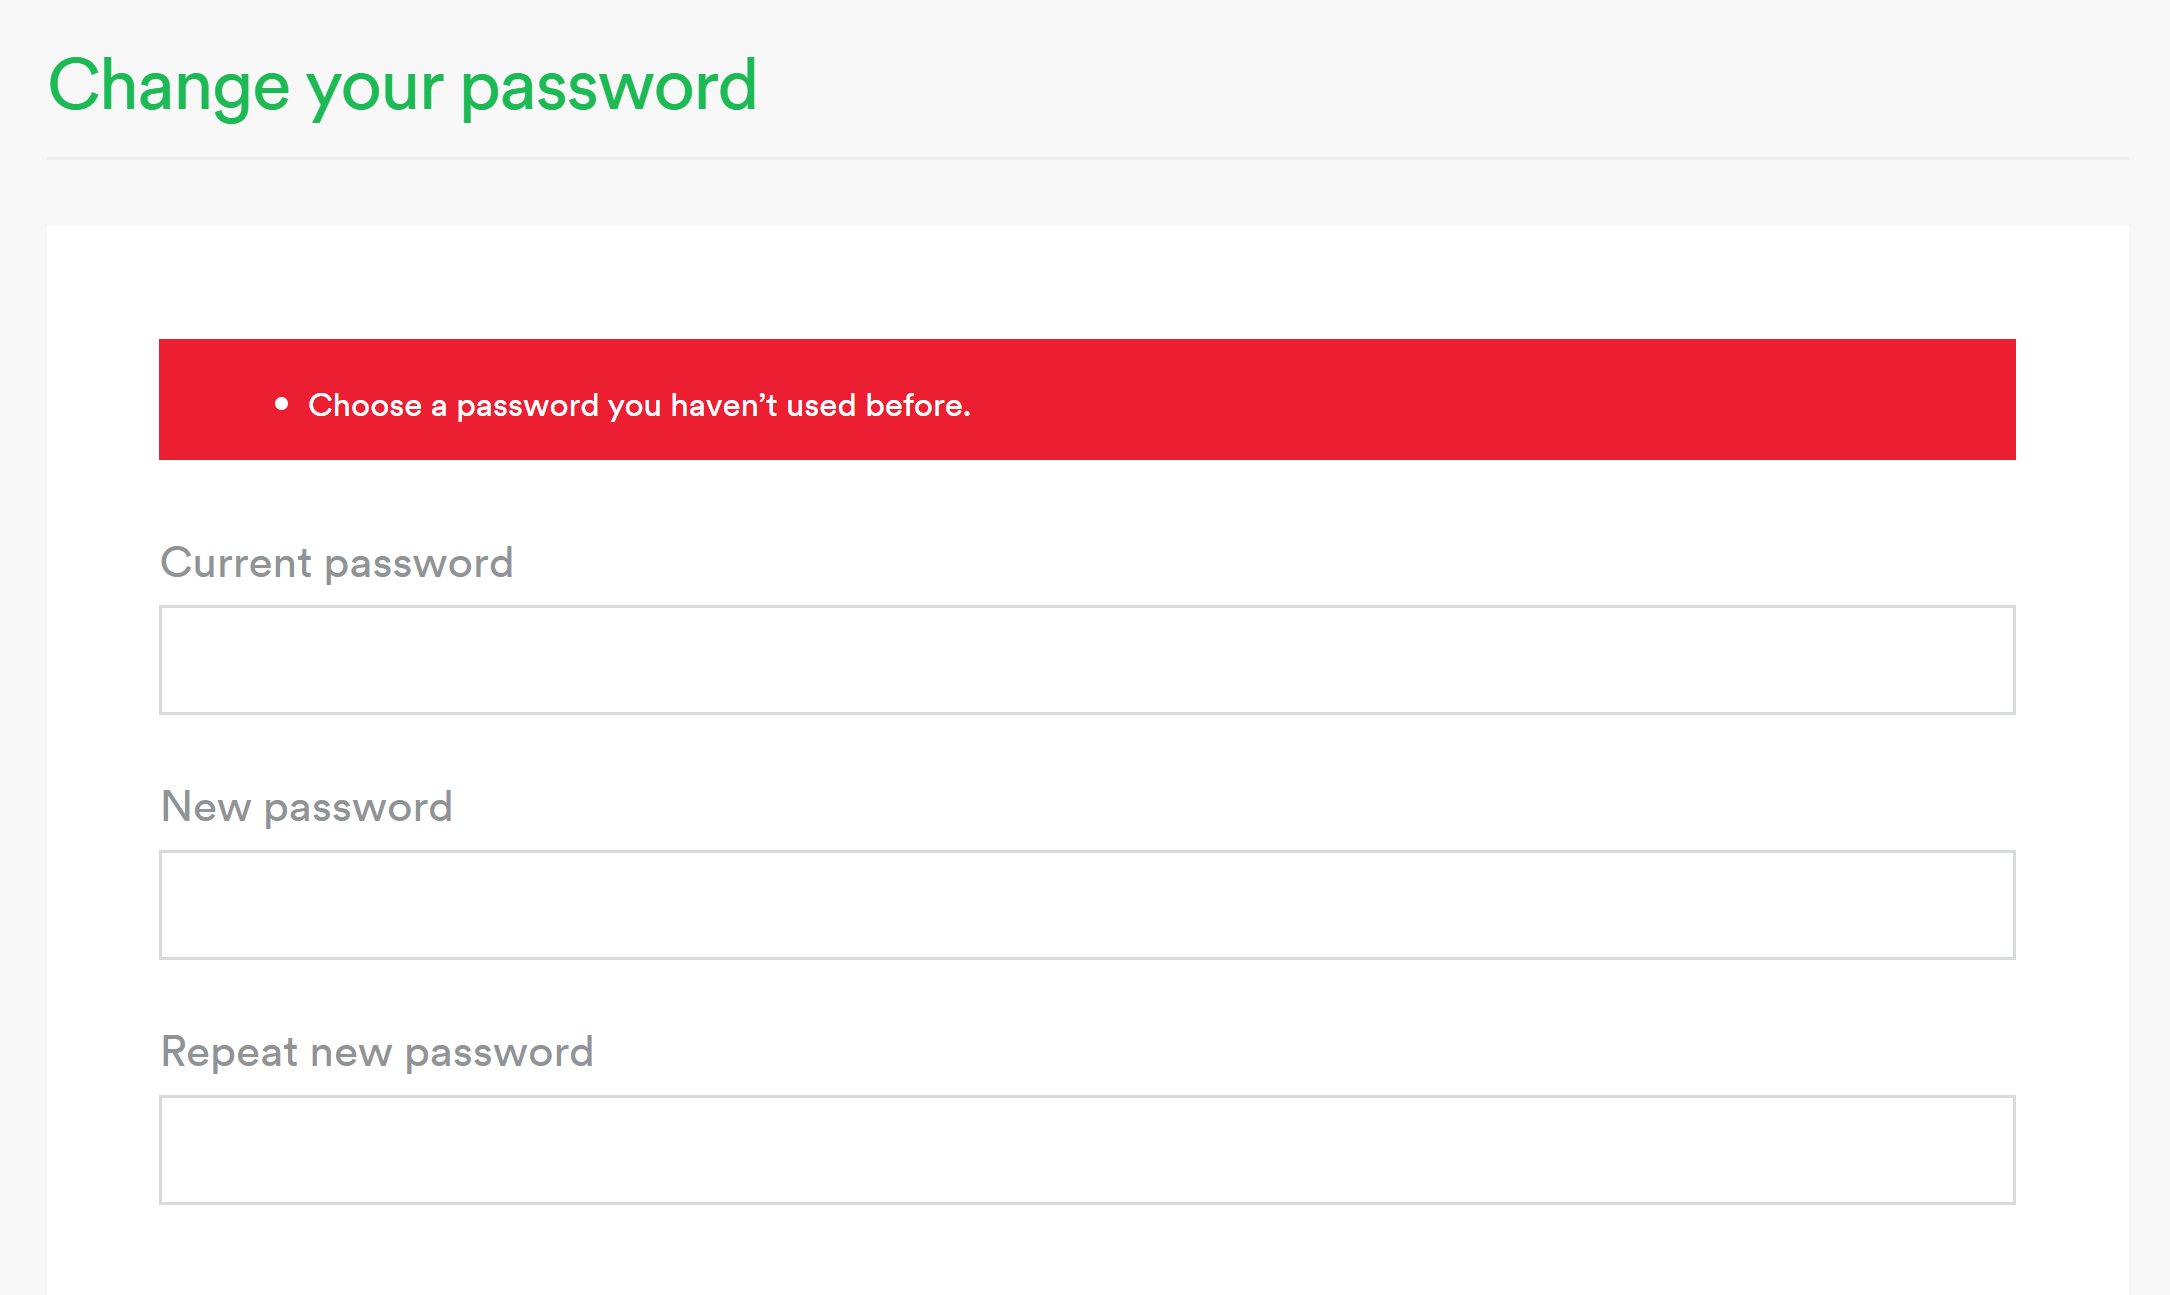
Task: Click the horizontal divider below the title
Action: (x=1087, y=158)
